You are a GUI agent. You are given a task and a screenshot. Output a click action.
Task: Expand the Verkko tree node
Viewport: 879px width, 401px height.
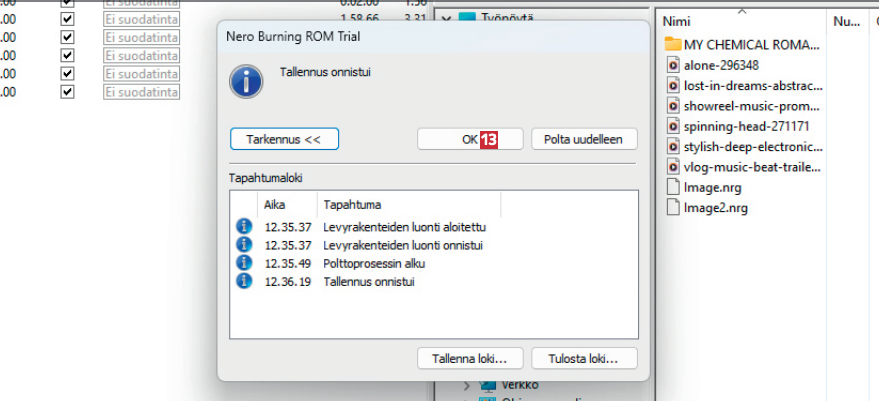pos(466,385)
